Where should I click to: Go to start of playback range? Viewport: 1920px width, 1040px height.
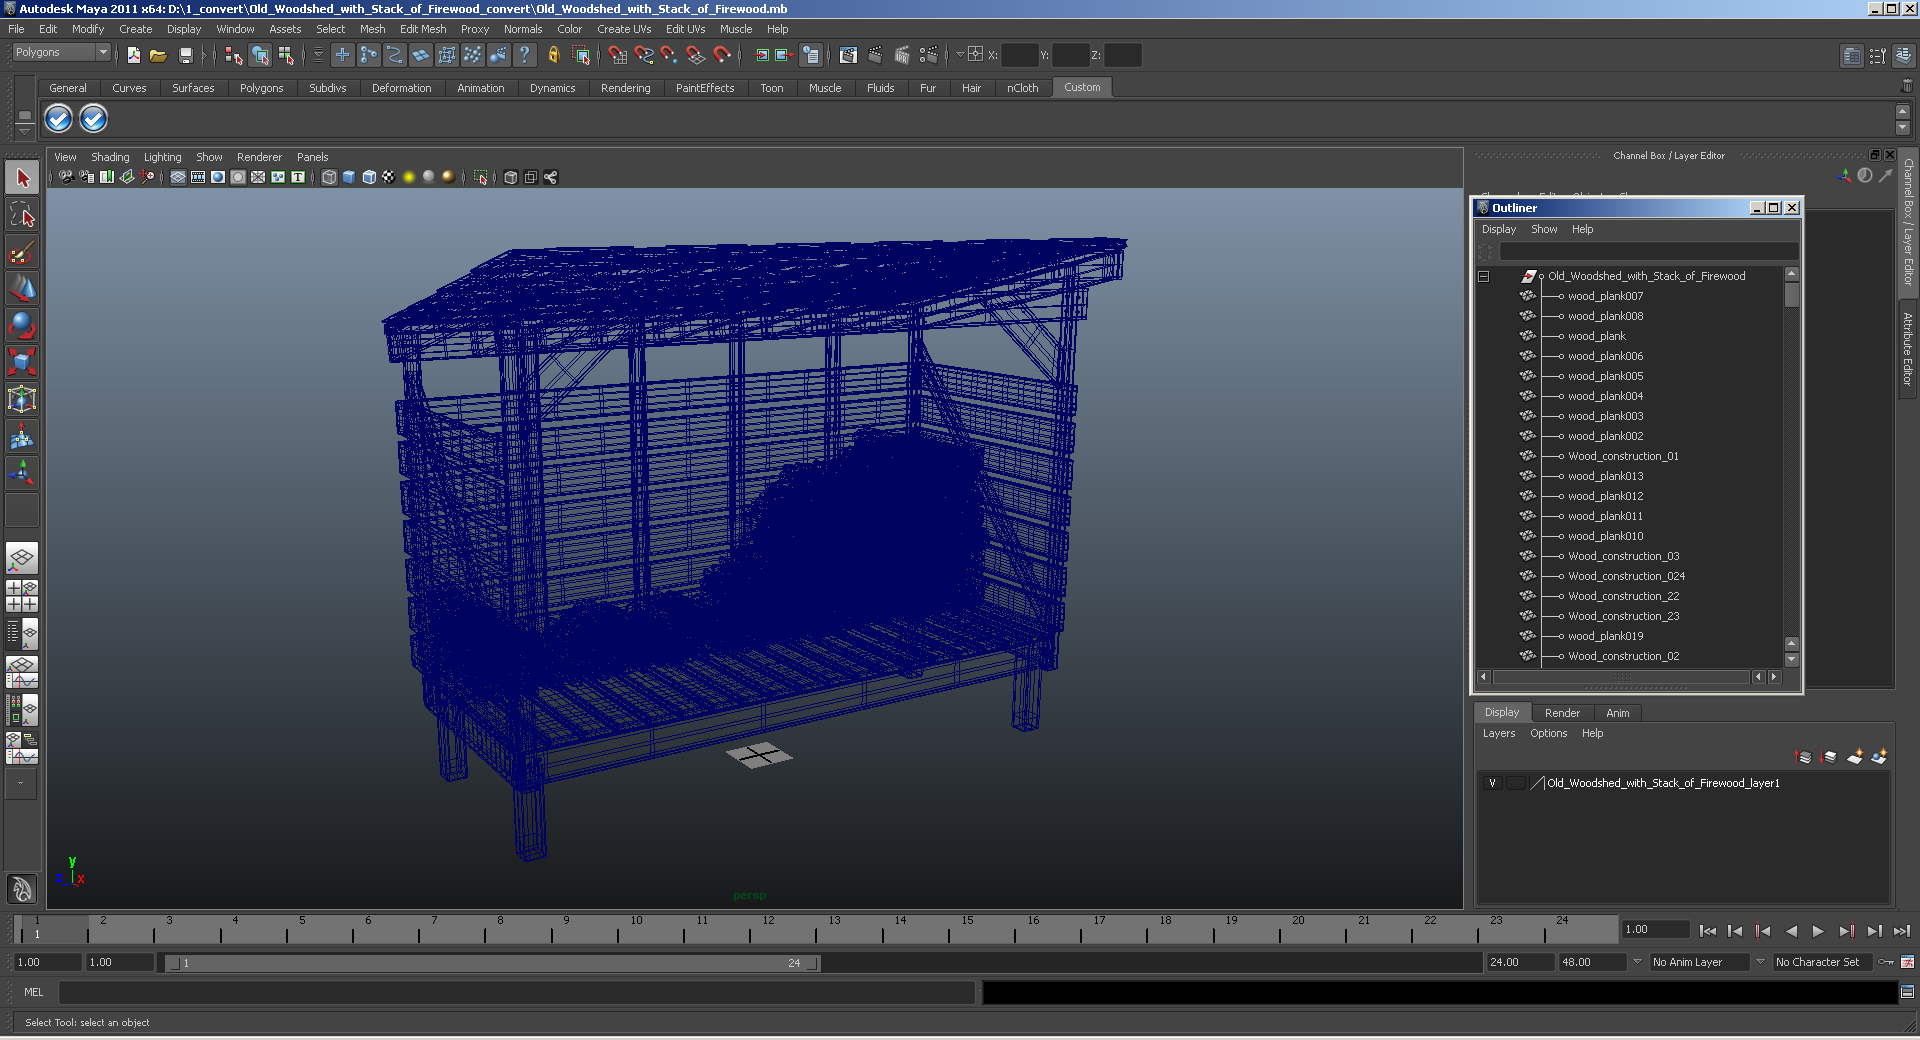point(1707,931)
